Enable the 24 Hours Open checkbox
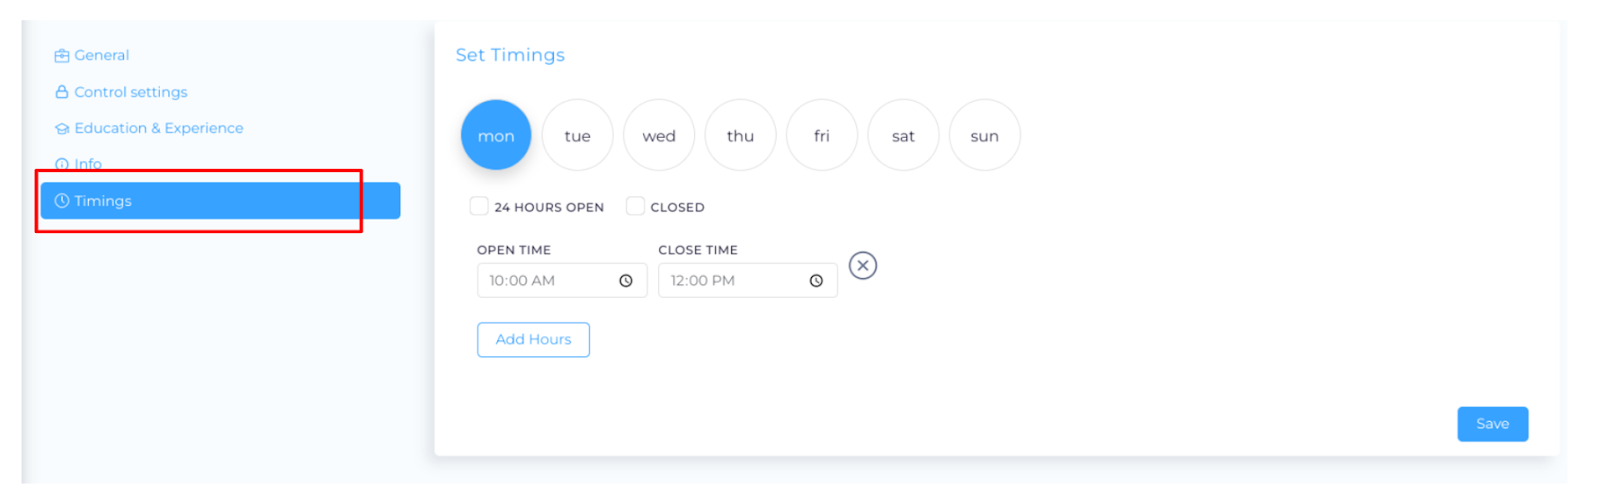This screenshot has height=495, width=1600. (479, 206)
